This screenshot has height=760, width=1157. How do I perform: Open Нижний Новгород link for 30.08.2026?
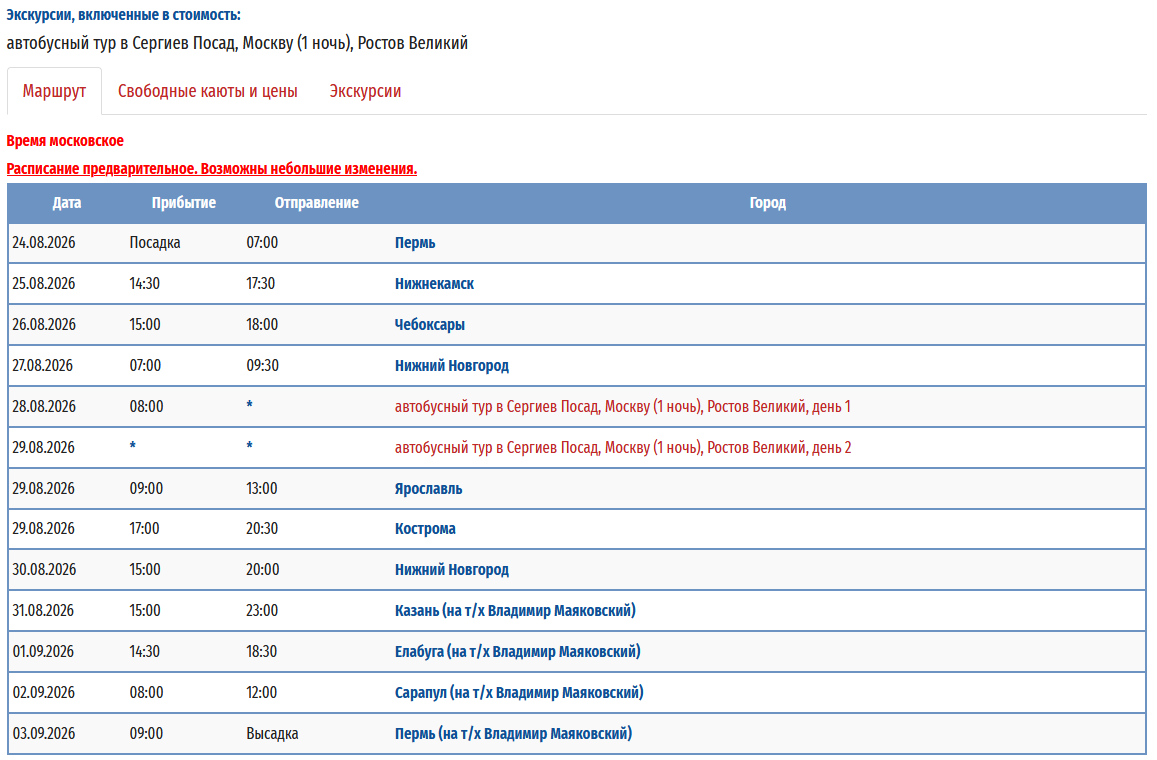click(x=452, y=570)
